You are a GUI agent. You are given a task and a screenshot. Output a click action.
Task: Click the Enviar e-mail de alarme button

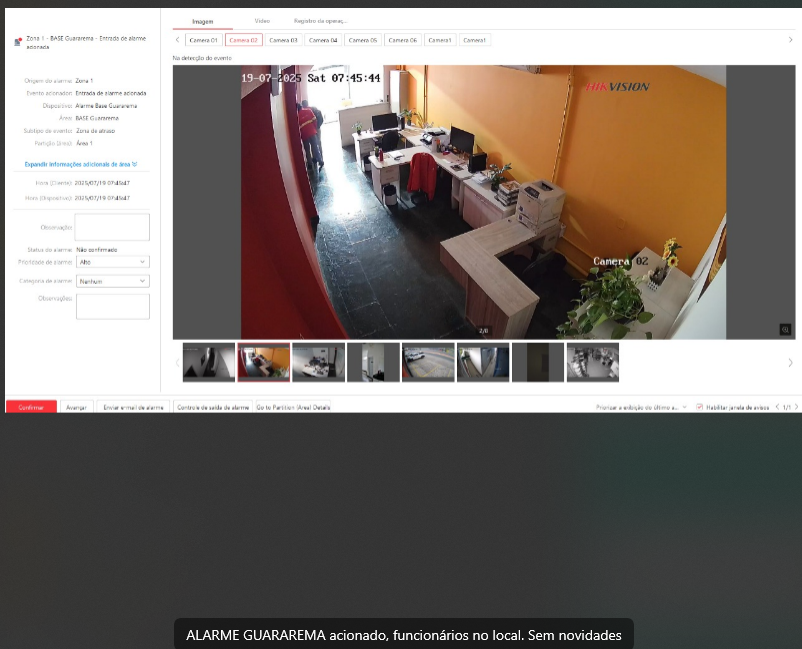(x=134, y=408)
